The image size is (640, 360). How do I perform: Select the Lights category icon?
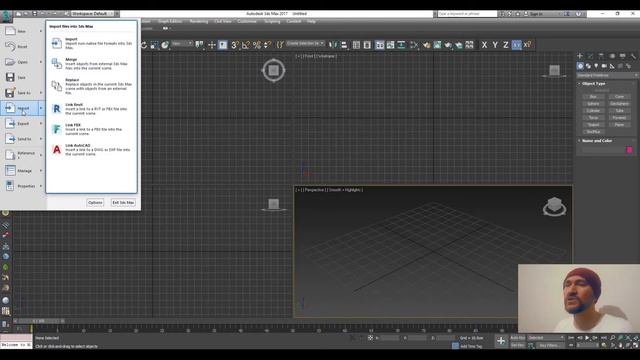tap(596, 66)
